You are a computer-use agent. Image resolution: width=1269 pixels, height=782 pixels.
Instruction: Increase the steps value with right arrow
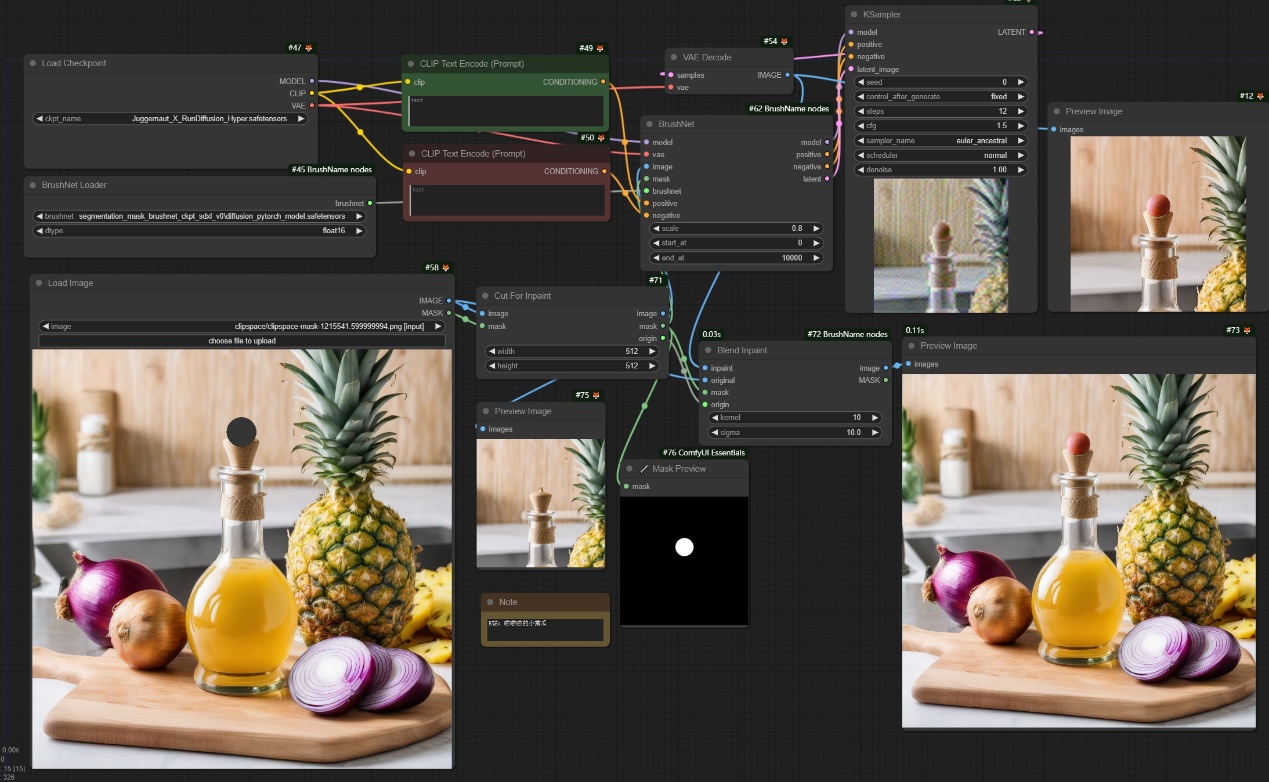tap(1020, 111)
